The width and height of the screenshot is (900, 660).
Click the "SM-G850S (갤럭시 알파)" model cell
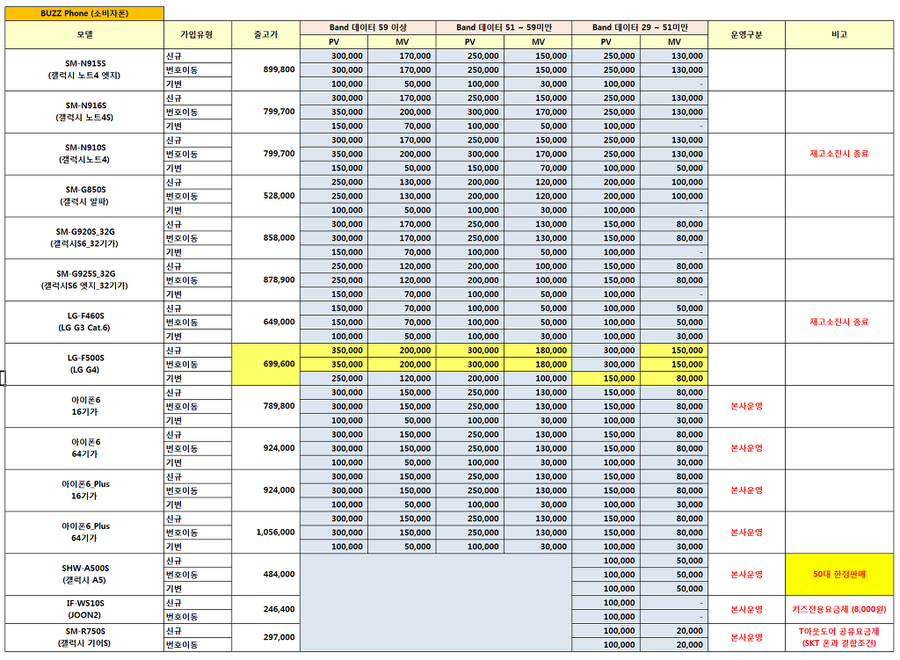[x=84, y=196]
